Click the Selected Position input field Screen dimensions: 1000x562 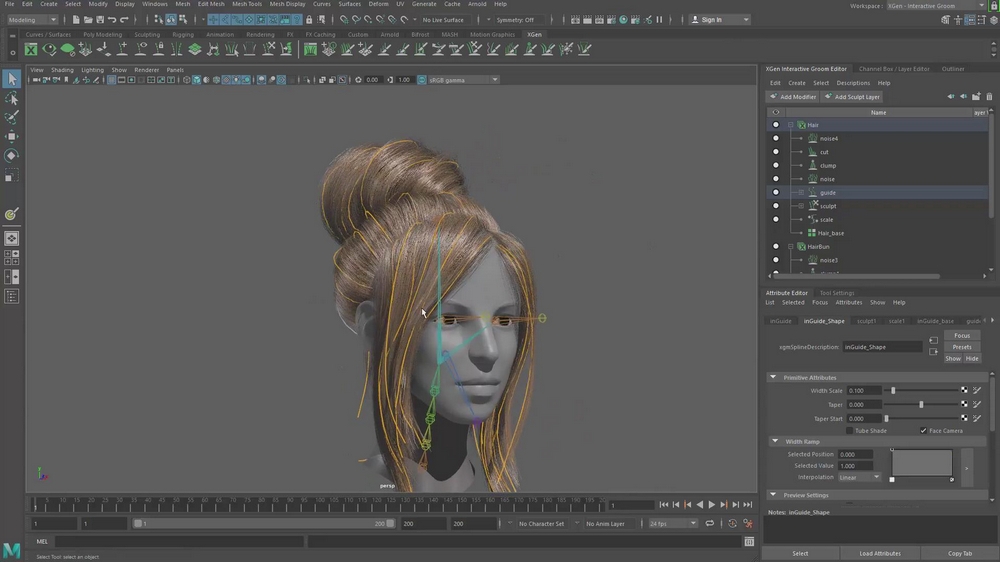click(x=855, y=454)
